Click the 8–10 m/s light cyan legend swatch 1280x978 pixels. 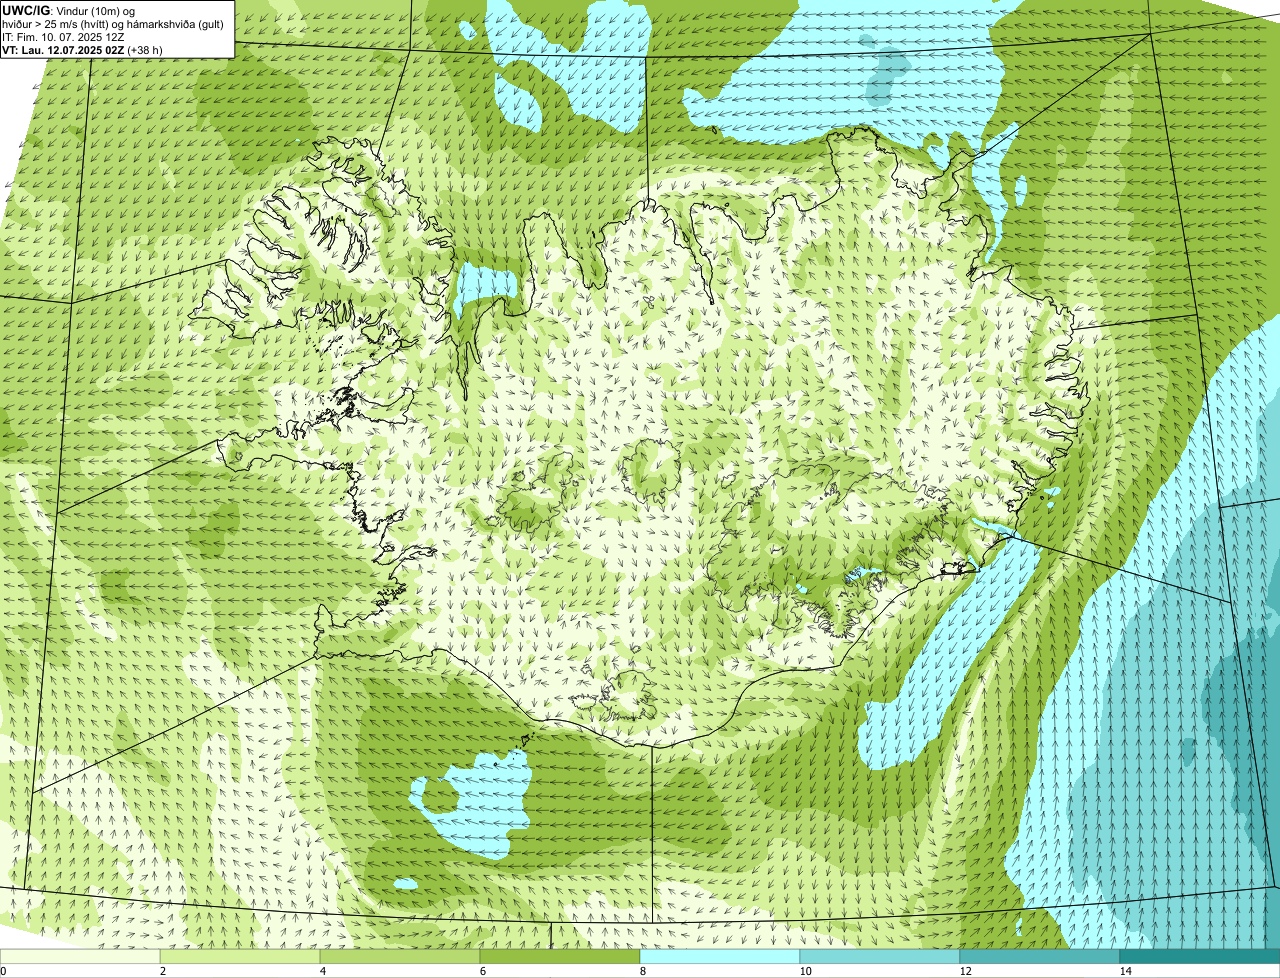point(720,957)
